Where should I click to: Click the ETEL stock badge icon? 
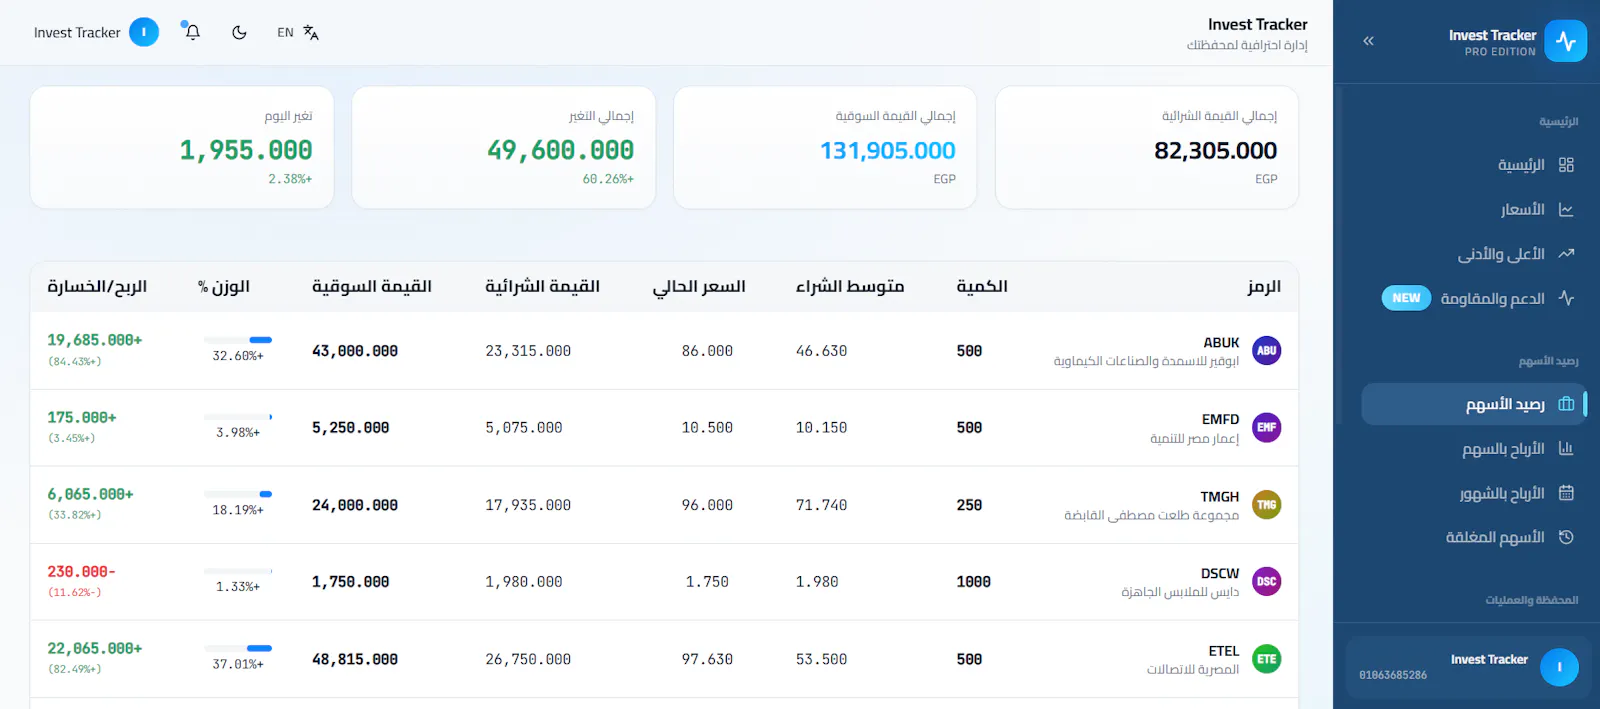1267,659
